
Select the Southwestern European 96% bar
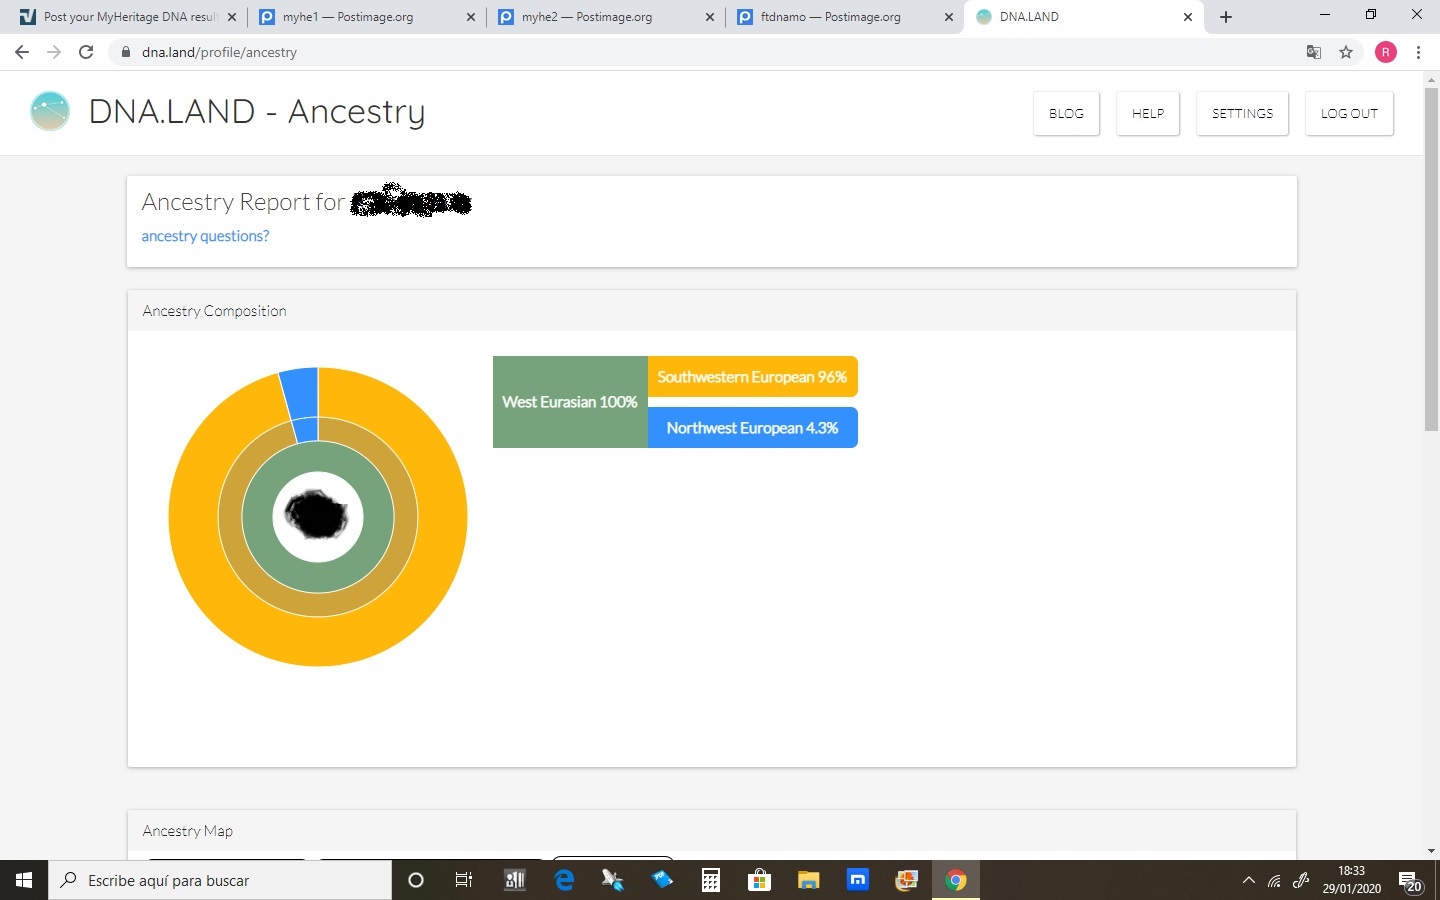pyautogui.click(x=752, y=377)
